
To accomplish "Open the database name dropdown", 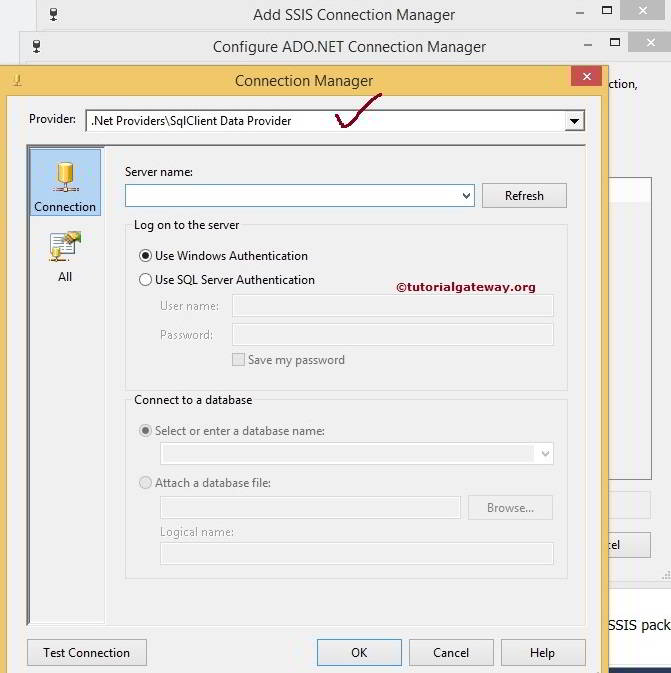I will coord(545,454).
